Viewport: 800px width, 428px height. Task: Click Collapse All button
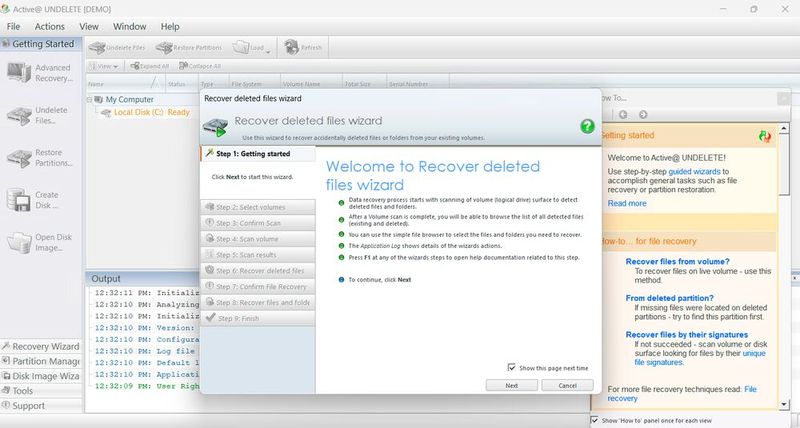200,66
